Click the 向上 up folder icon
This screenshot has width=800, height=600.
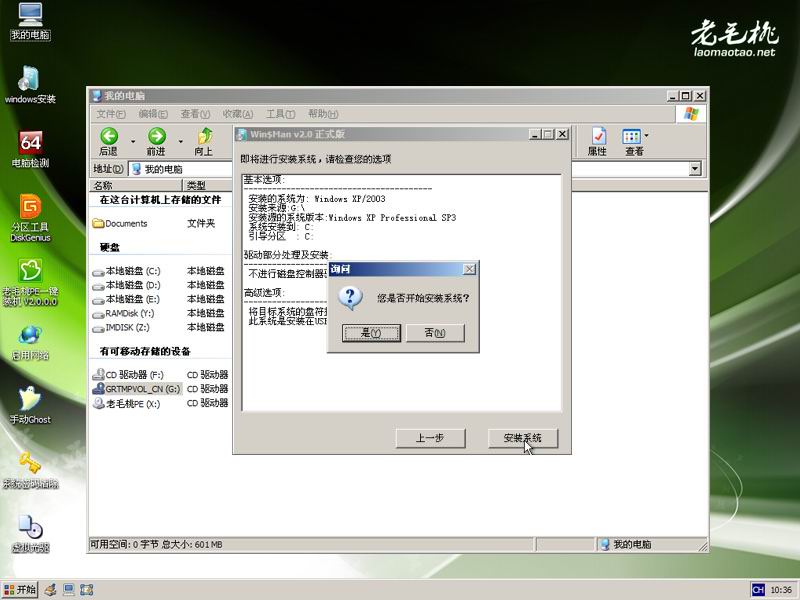pyautogui.click(x=204, y=141)
